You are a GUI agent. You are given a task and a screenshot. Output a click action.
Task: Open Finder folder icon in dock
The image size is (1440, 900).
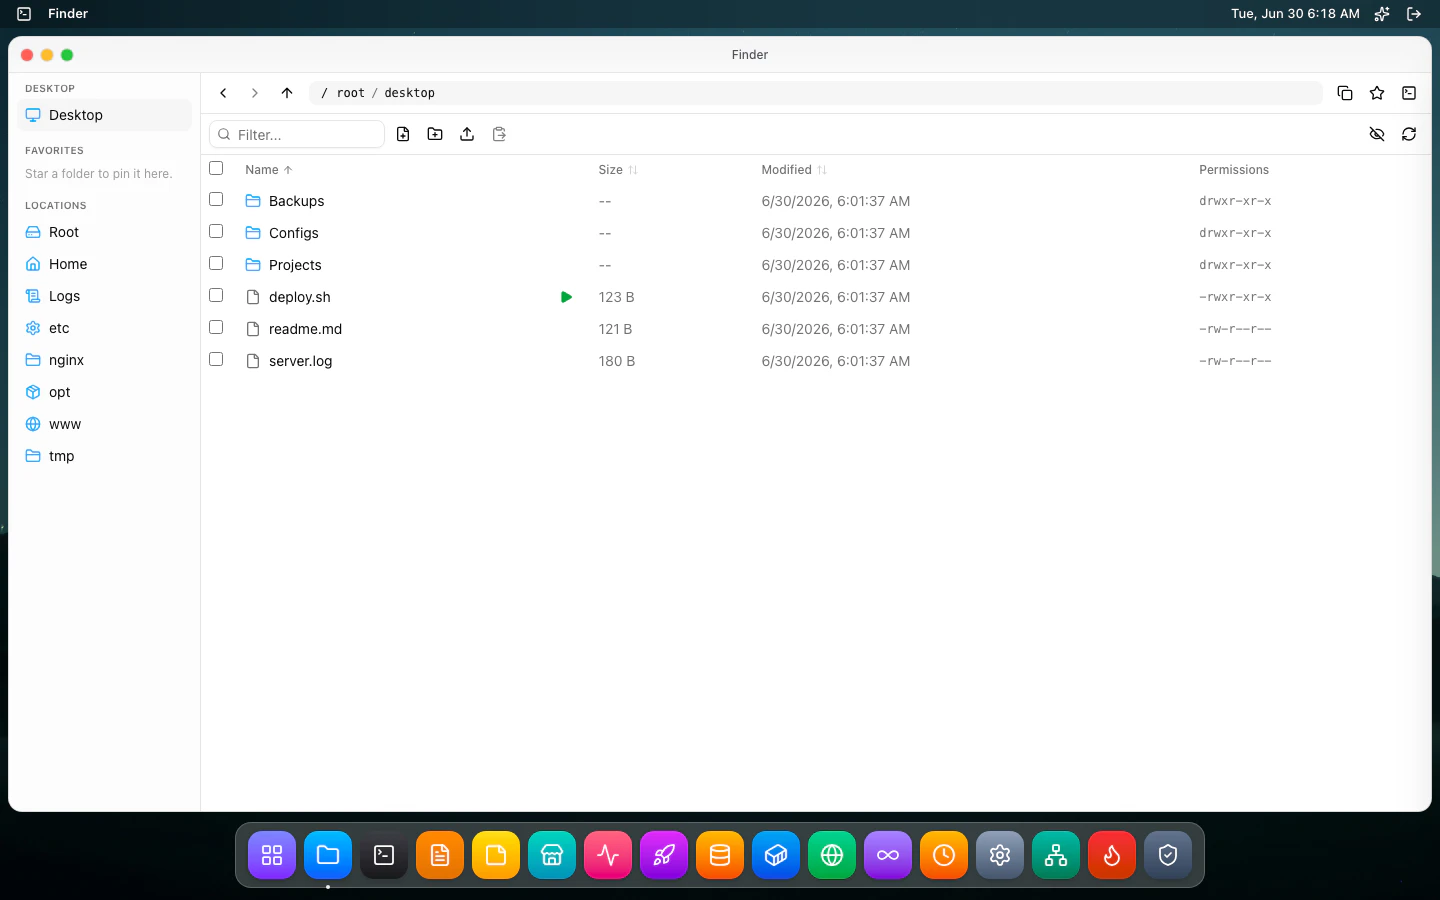[328, 855]
